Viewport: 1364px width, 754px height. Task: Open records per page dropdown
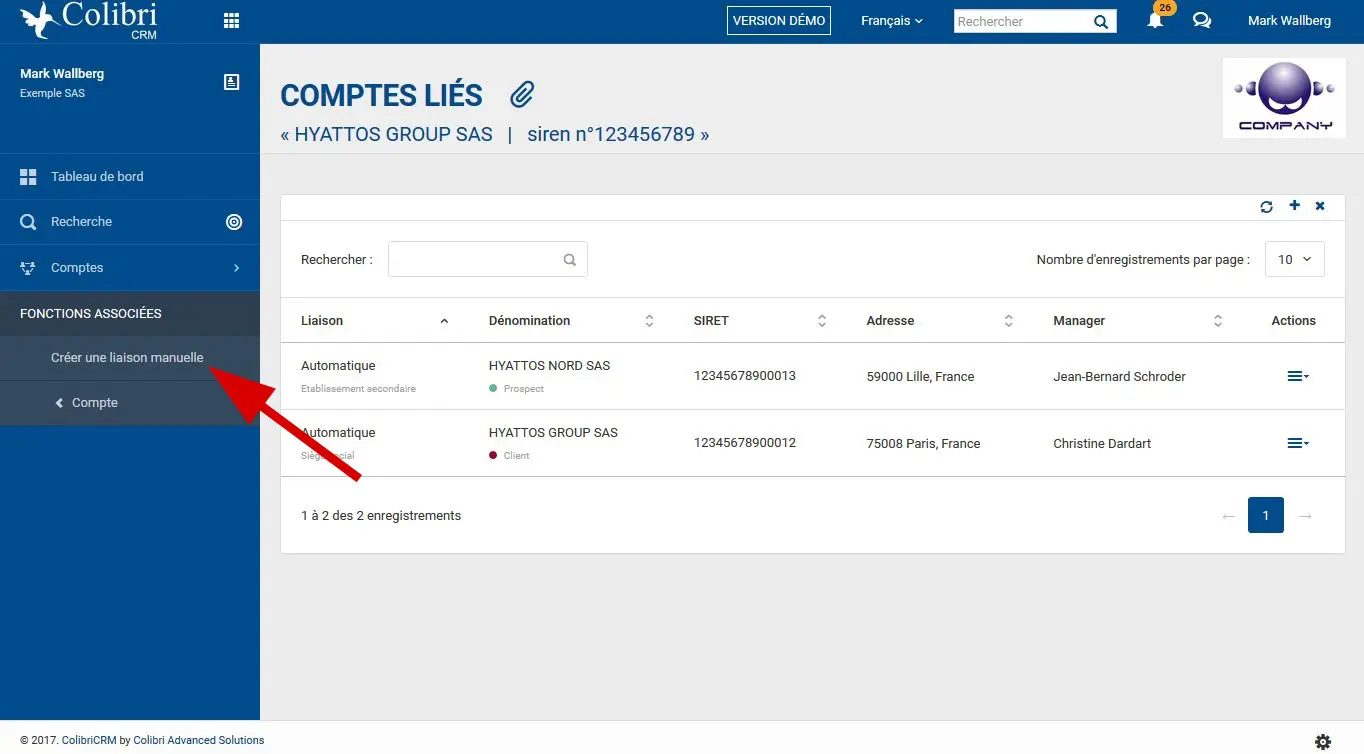[1295, 259]
